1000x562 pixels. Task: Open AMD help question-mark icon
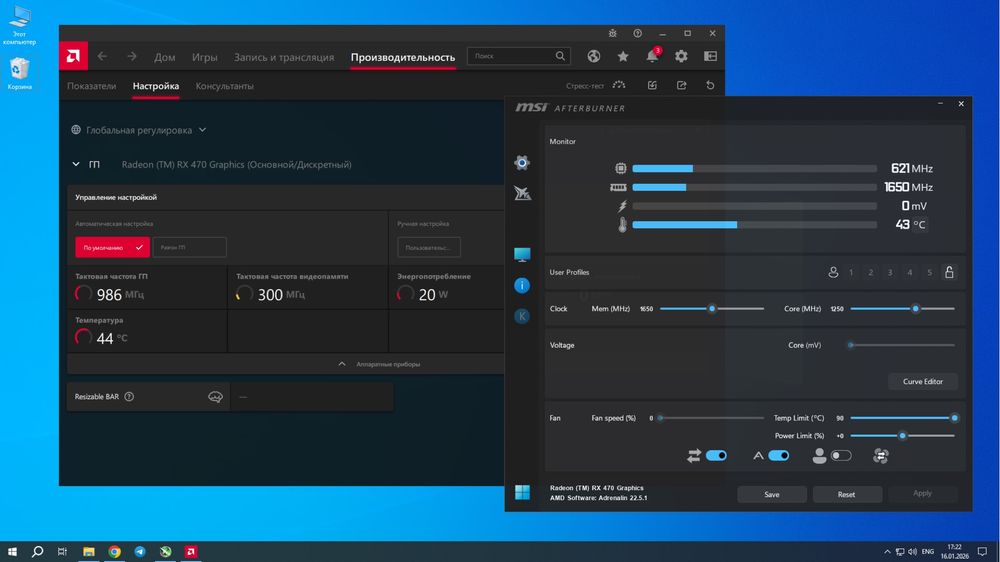point(637,33)
